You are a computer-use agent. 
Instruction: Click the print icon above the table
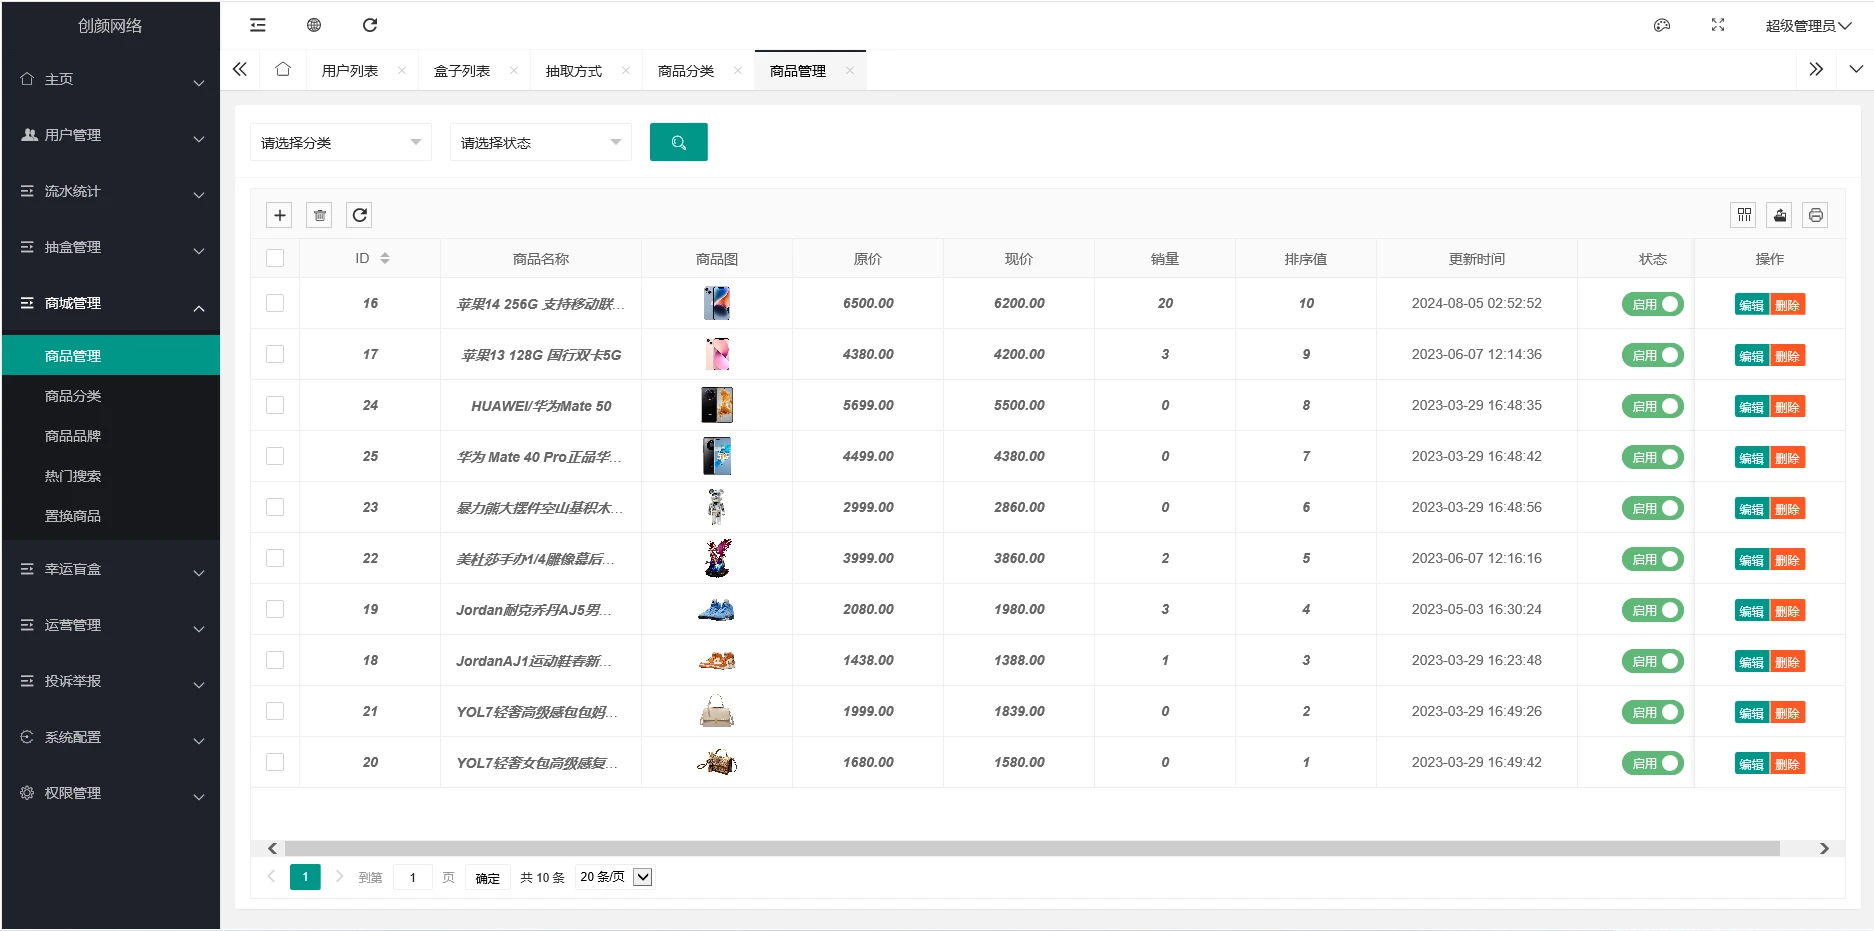coord(1815,214)
